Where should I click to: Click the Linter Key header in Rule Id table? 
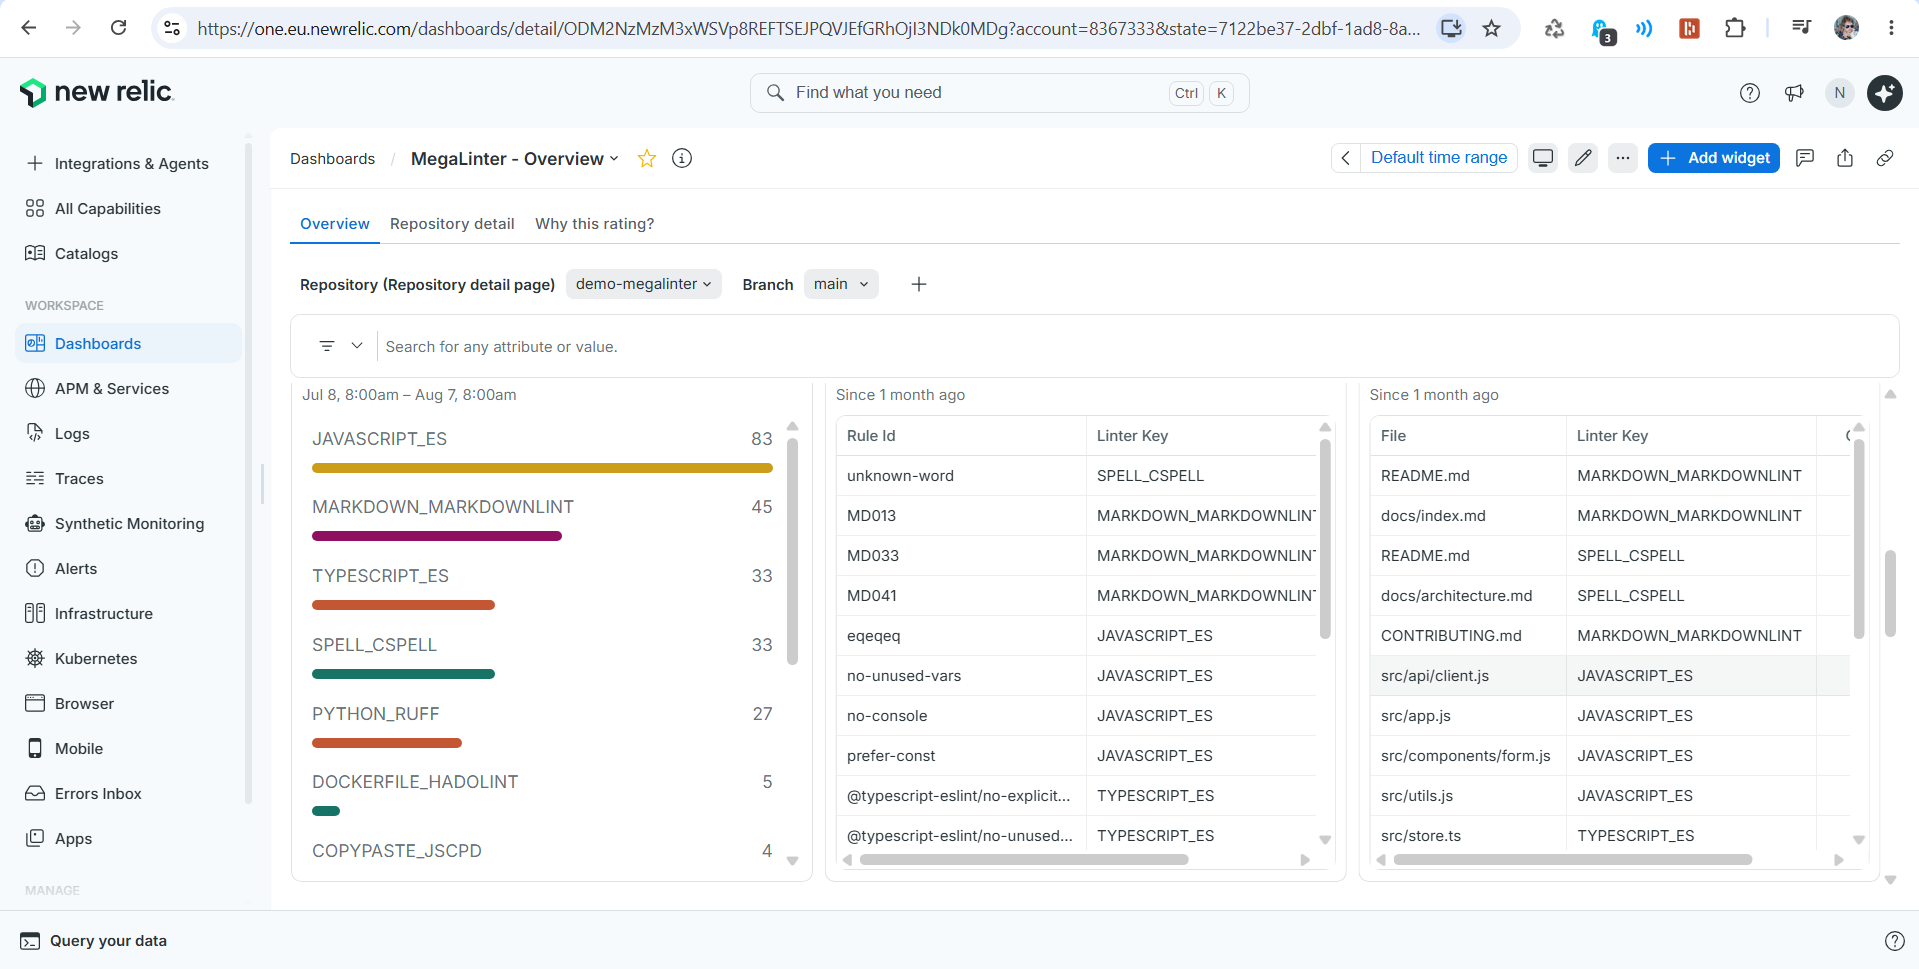pos(1132,436)
